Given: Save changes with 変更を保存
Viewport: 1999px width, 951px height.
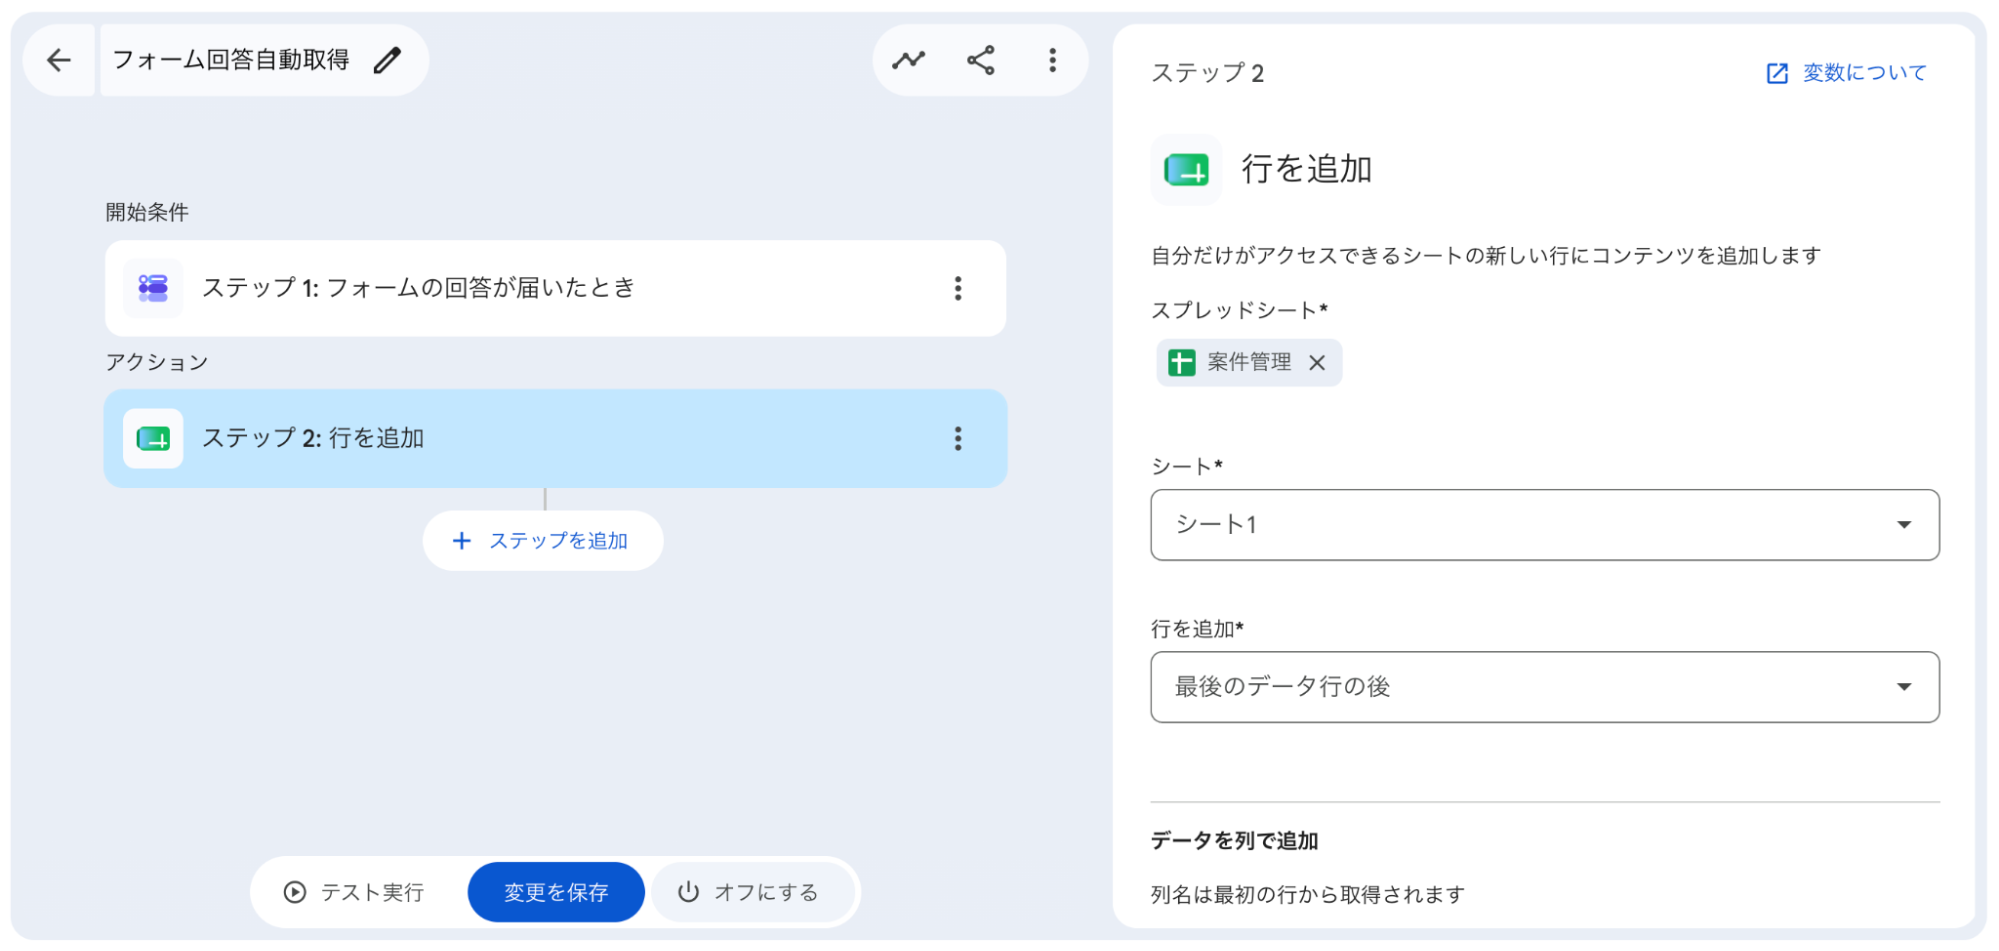Looking at the screenshot, I should (556, 892).
